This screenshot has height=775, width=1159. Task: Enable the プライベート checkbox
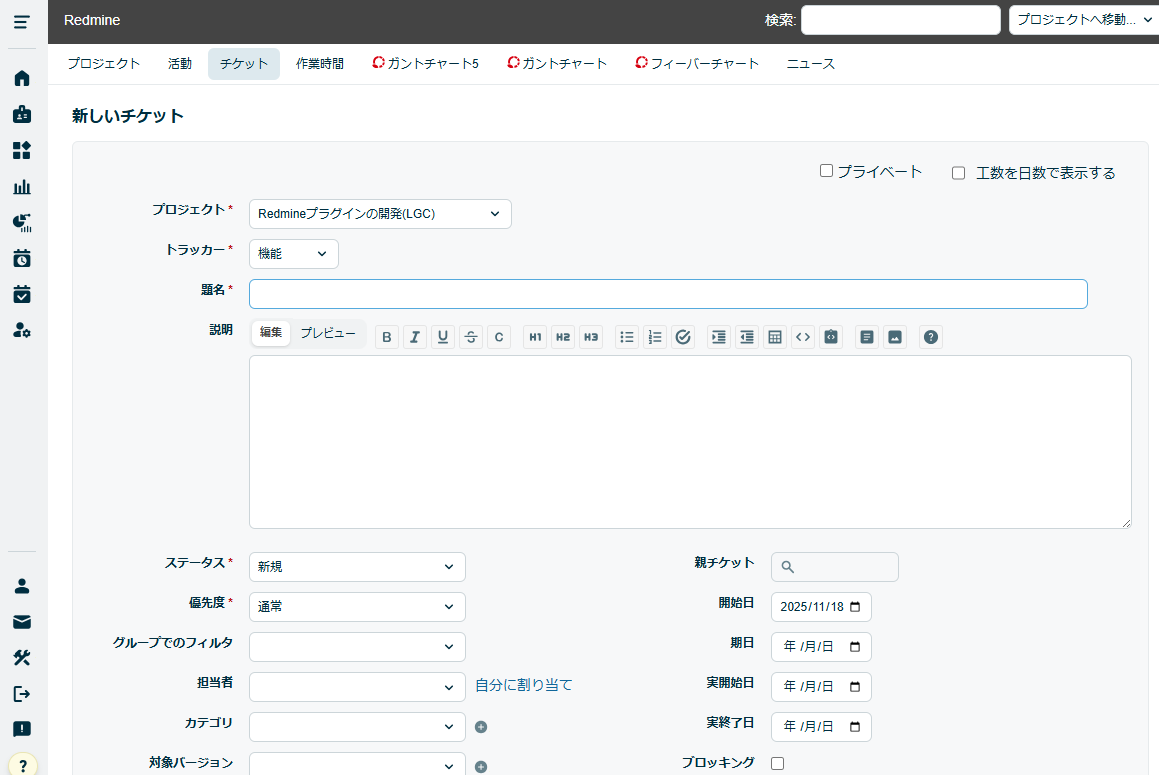click(826, 171)
